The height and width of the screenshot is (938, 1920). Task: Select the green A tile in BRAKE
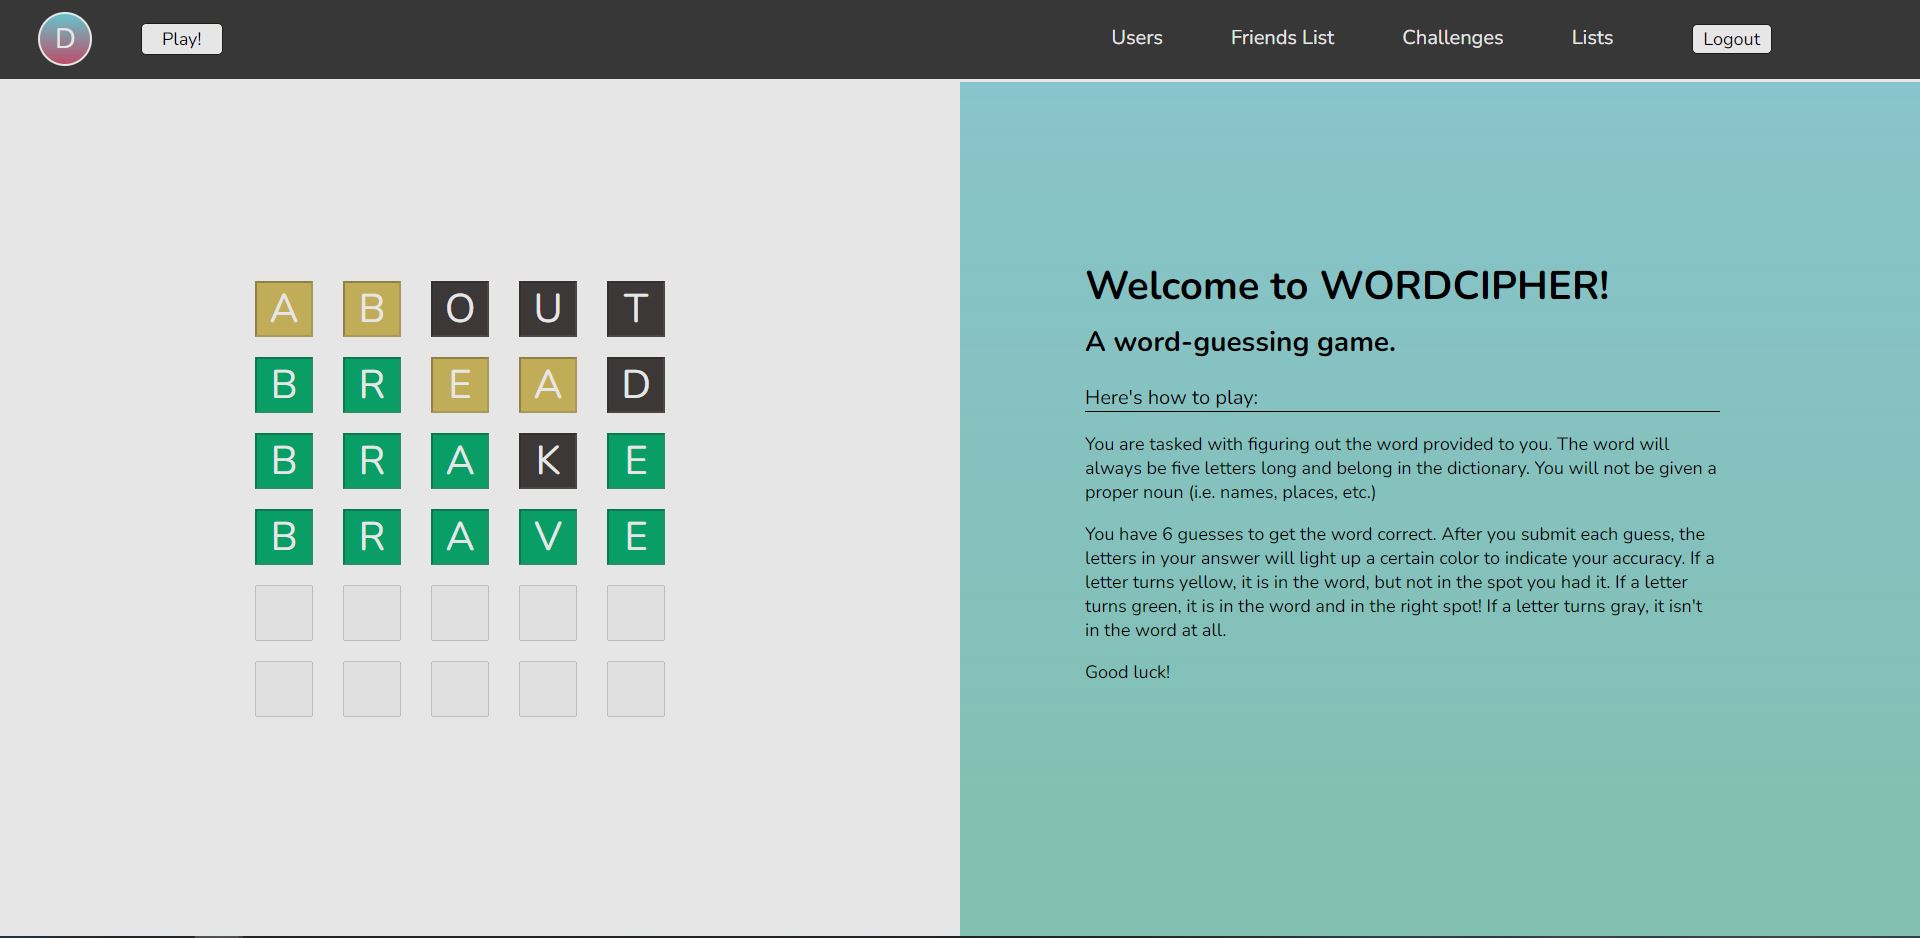[459, 461]
